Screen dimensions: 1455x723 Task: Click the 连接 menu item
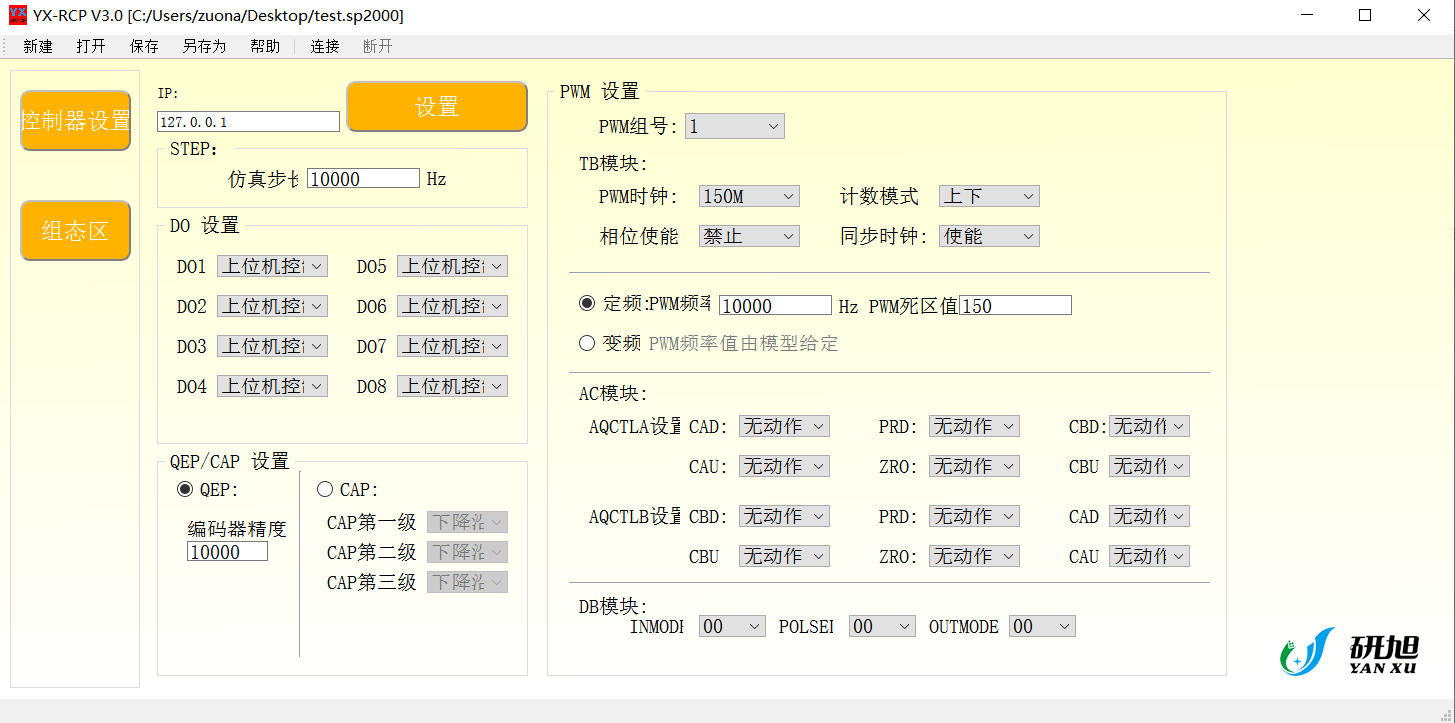(325, 46)
